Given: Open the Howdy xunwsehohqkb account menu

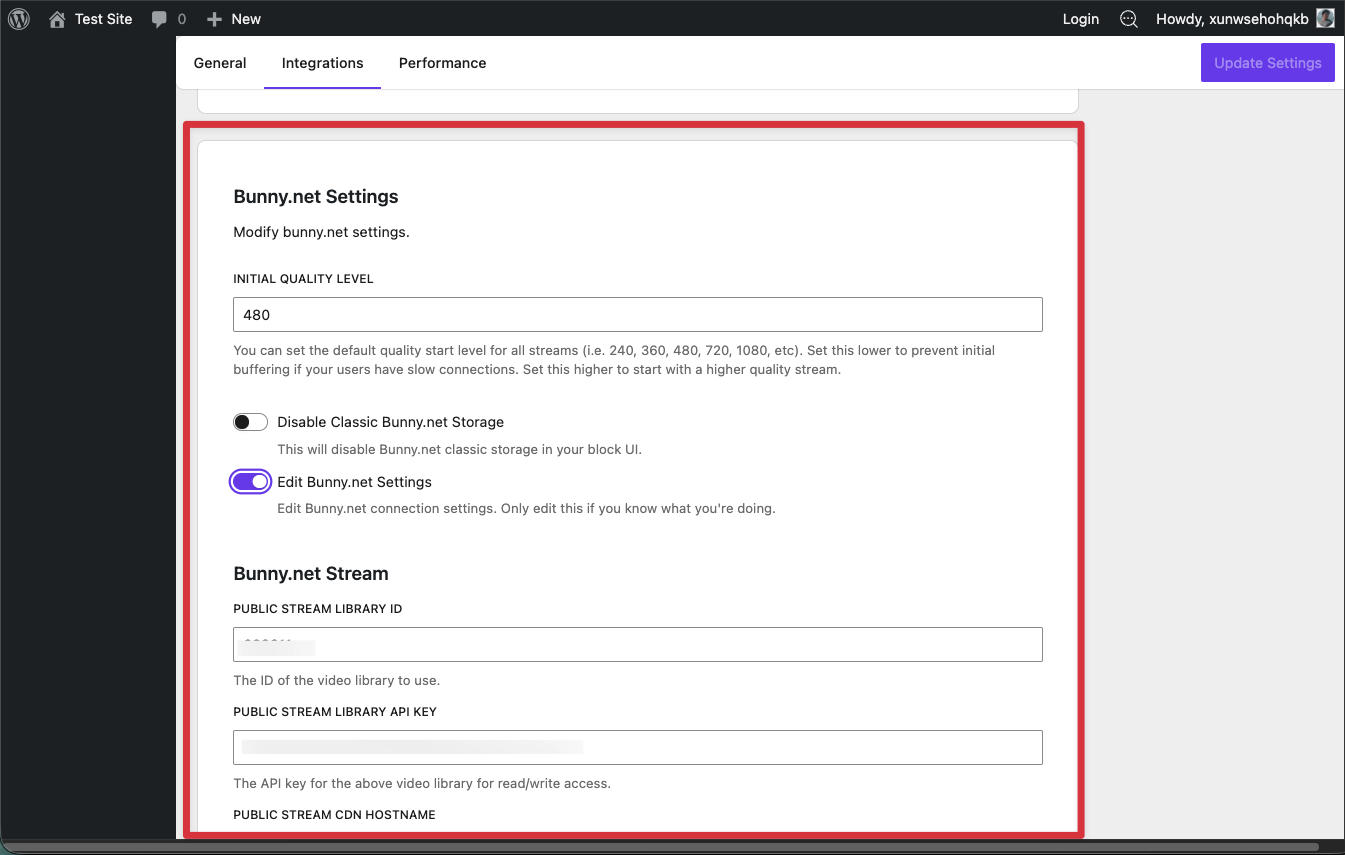Looking at the screenshot, I should click(x=1231, y=19).
